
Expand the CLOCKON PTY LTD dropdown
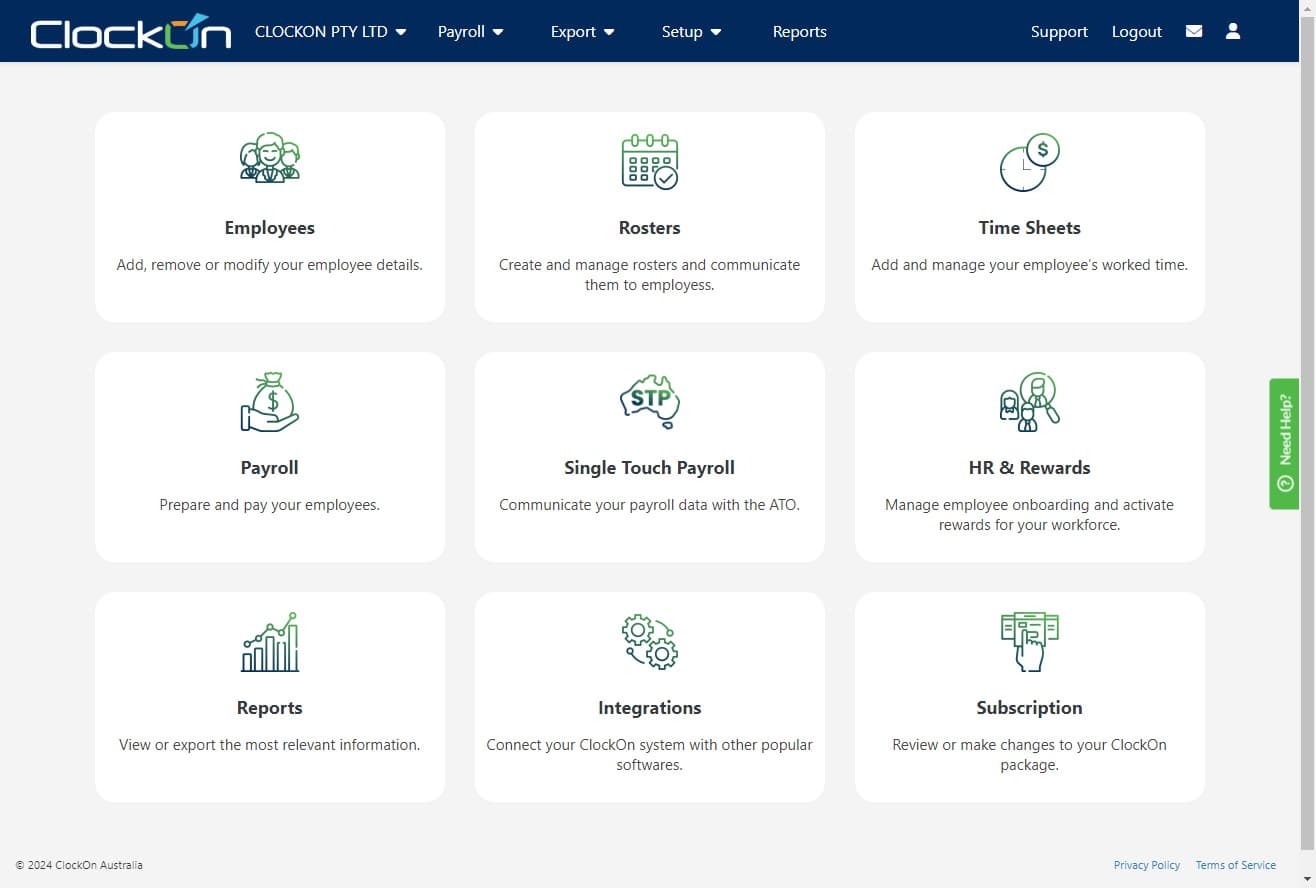331,31
